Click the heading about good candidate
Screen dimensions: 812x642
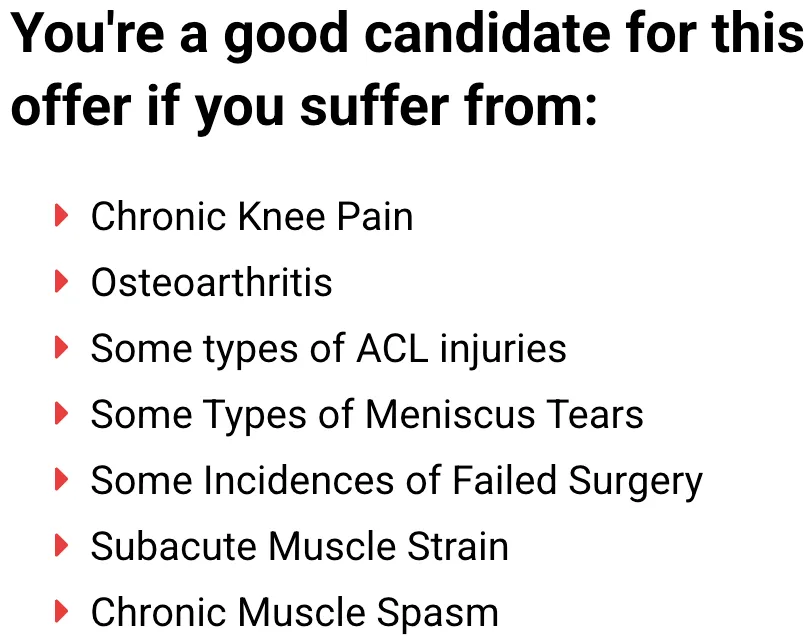click(407, 70)
